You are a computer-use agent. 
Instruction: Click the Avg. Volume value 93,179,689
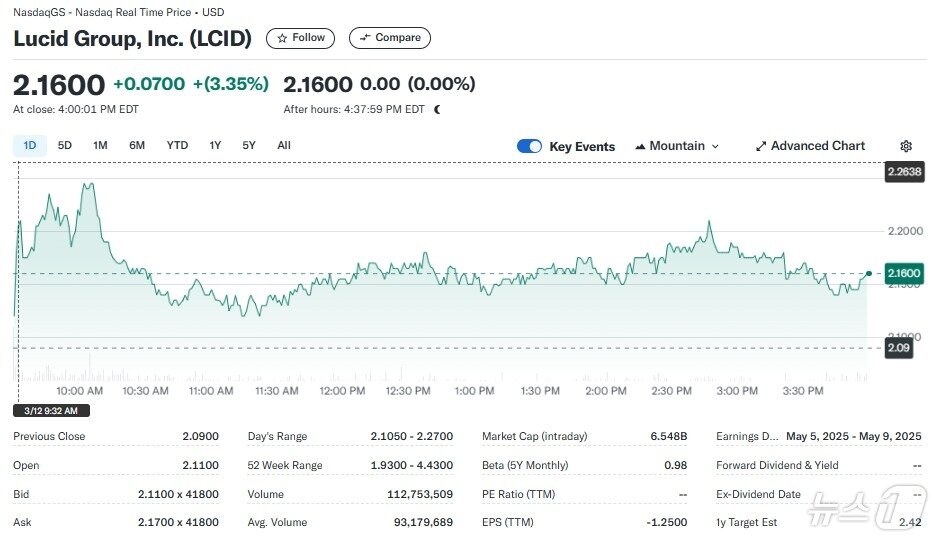423,522
